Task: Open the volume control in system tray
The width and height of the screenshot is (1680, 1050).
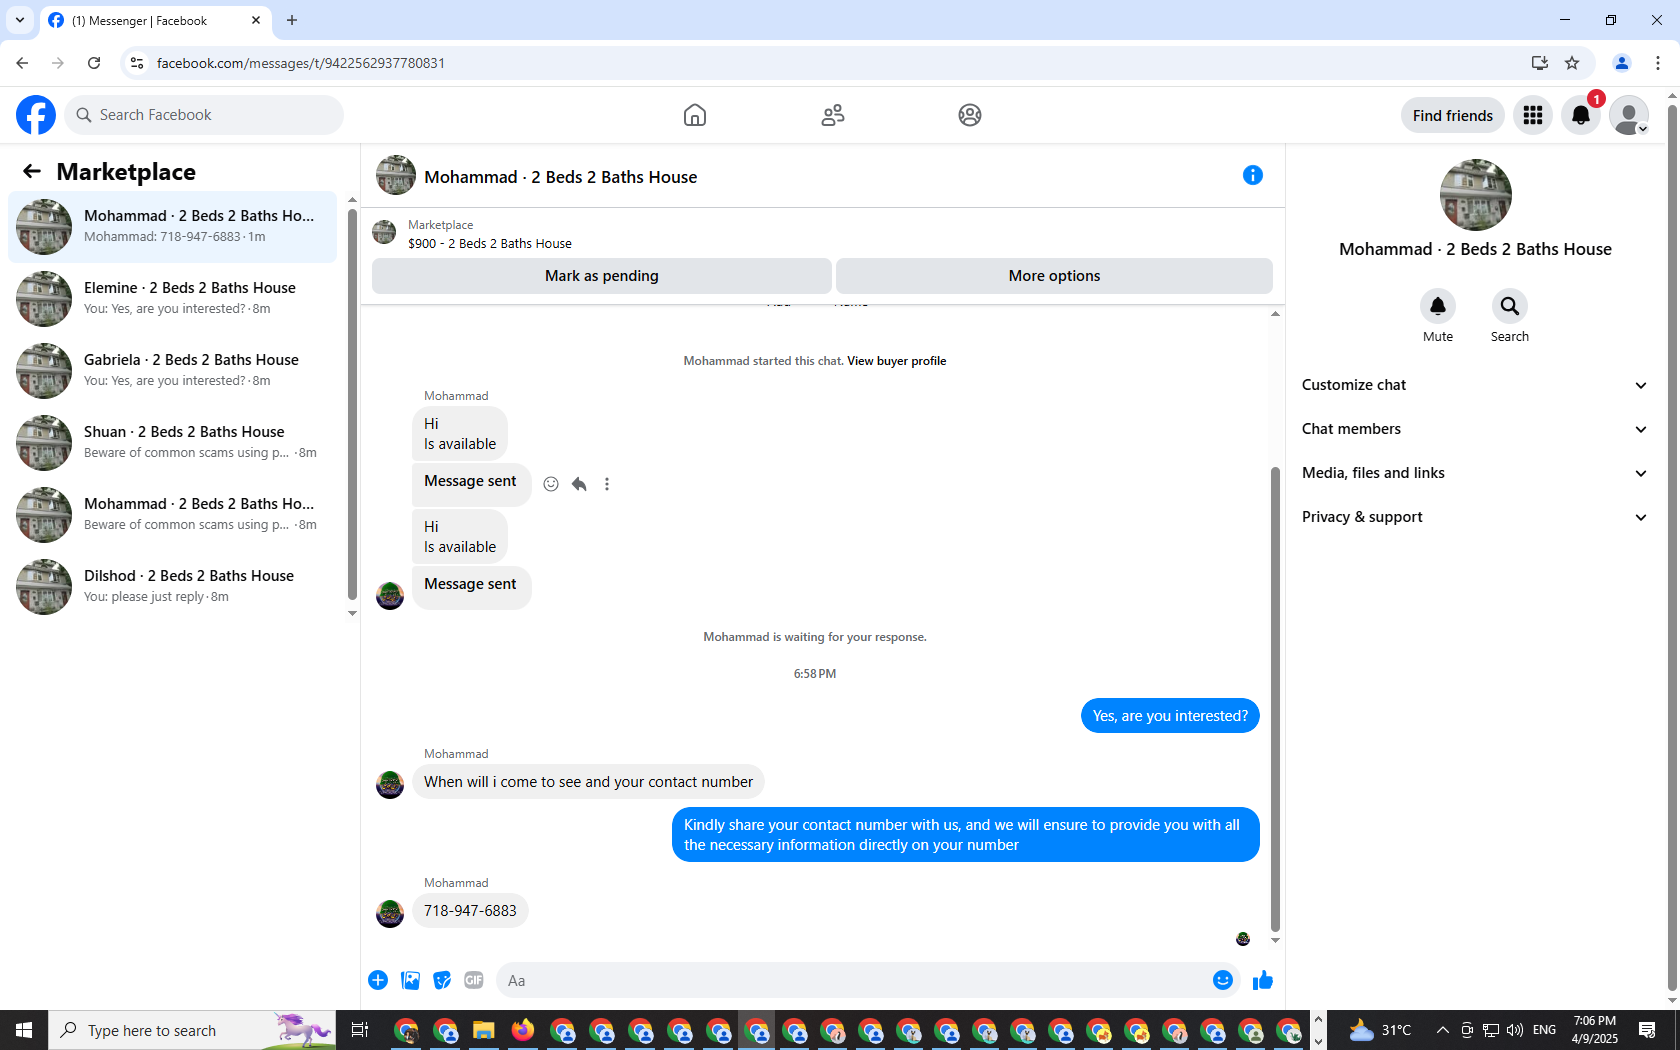Action: [1515, 1030]
